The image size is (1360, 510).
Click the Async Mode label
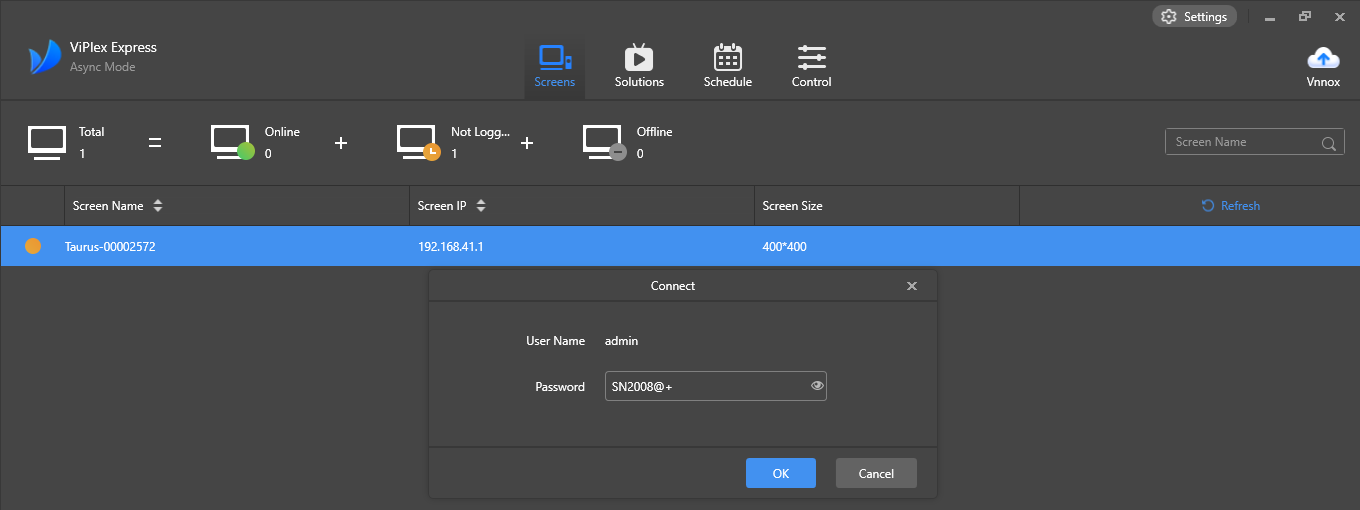tap(102, 67)
